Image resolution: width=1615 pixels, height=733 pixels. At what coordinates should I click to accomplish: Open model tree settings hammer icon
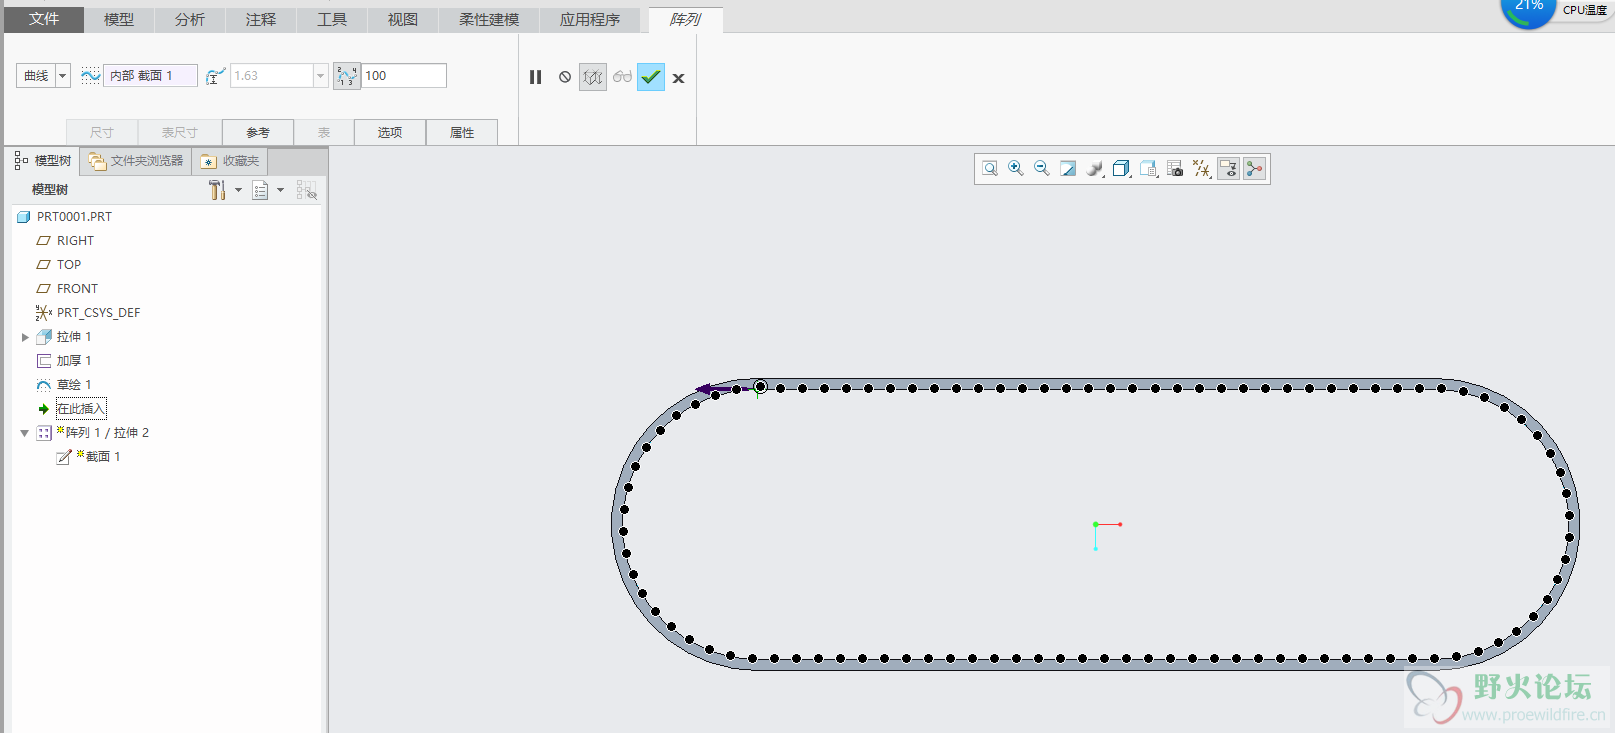pyautogui.click(x=217, y=190)
